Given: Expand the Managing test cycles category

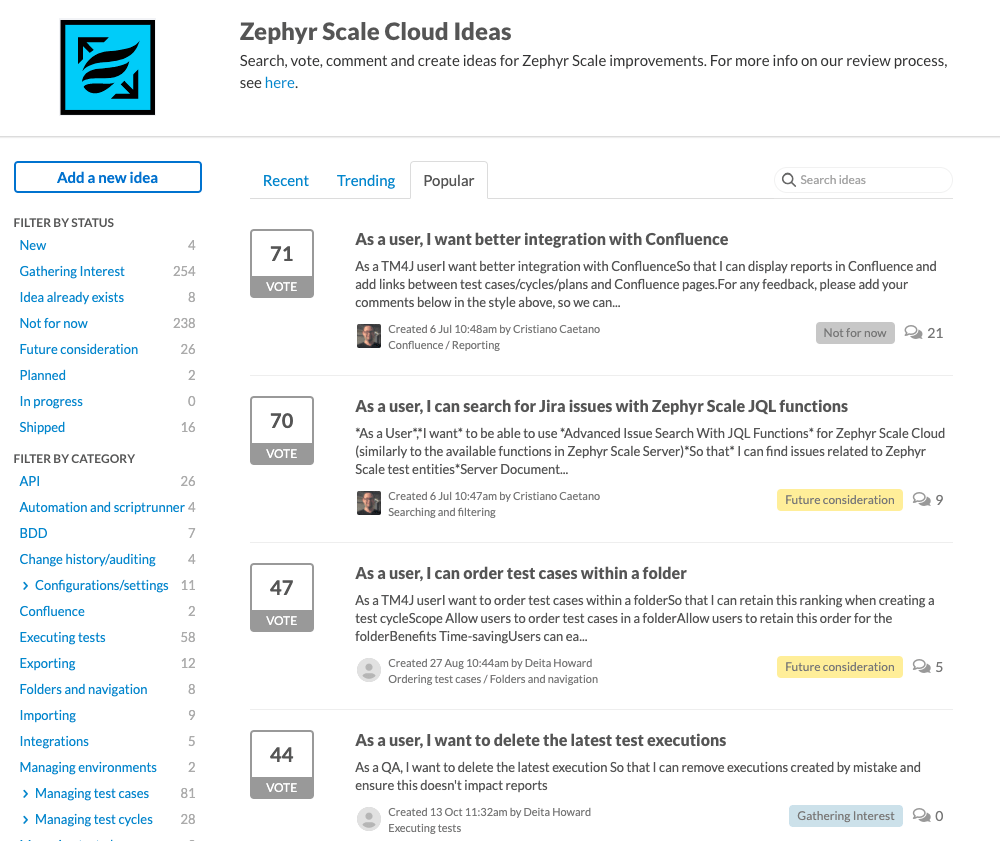Looking at the screenshot, I should pyautogui.click(x=26, y=819).
